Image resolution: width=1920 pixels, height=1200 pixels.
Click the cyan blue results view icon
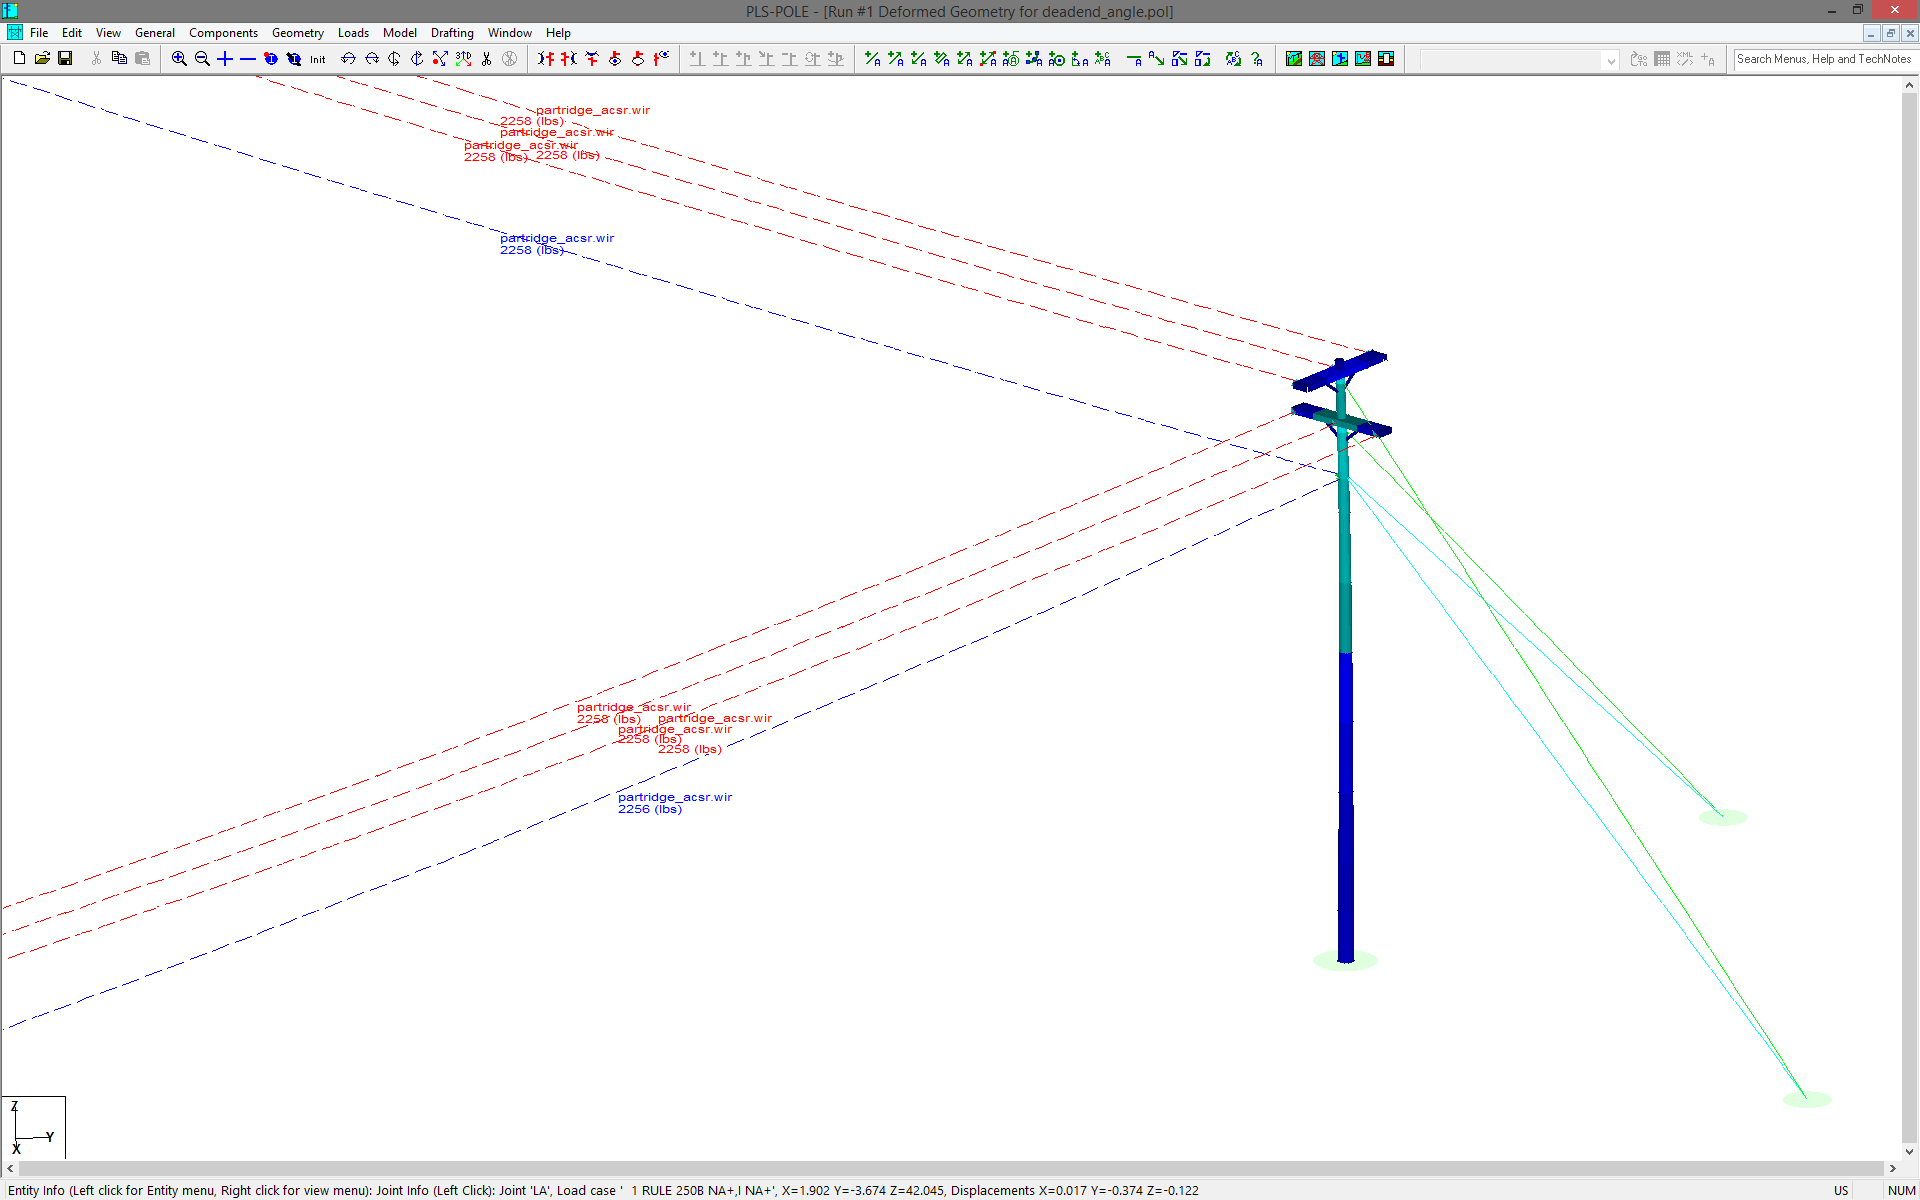tap(1340, 59)
